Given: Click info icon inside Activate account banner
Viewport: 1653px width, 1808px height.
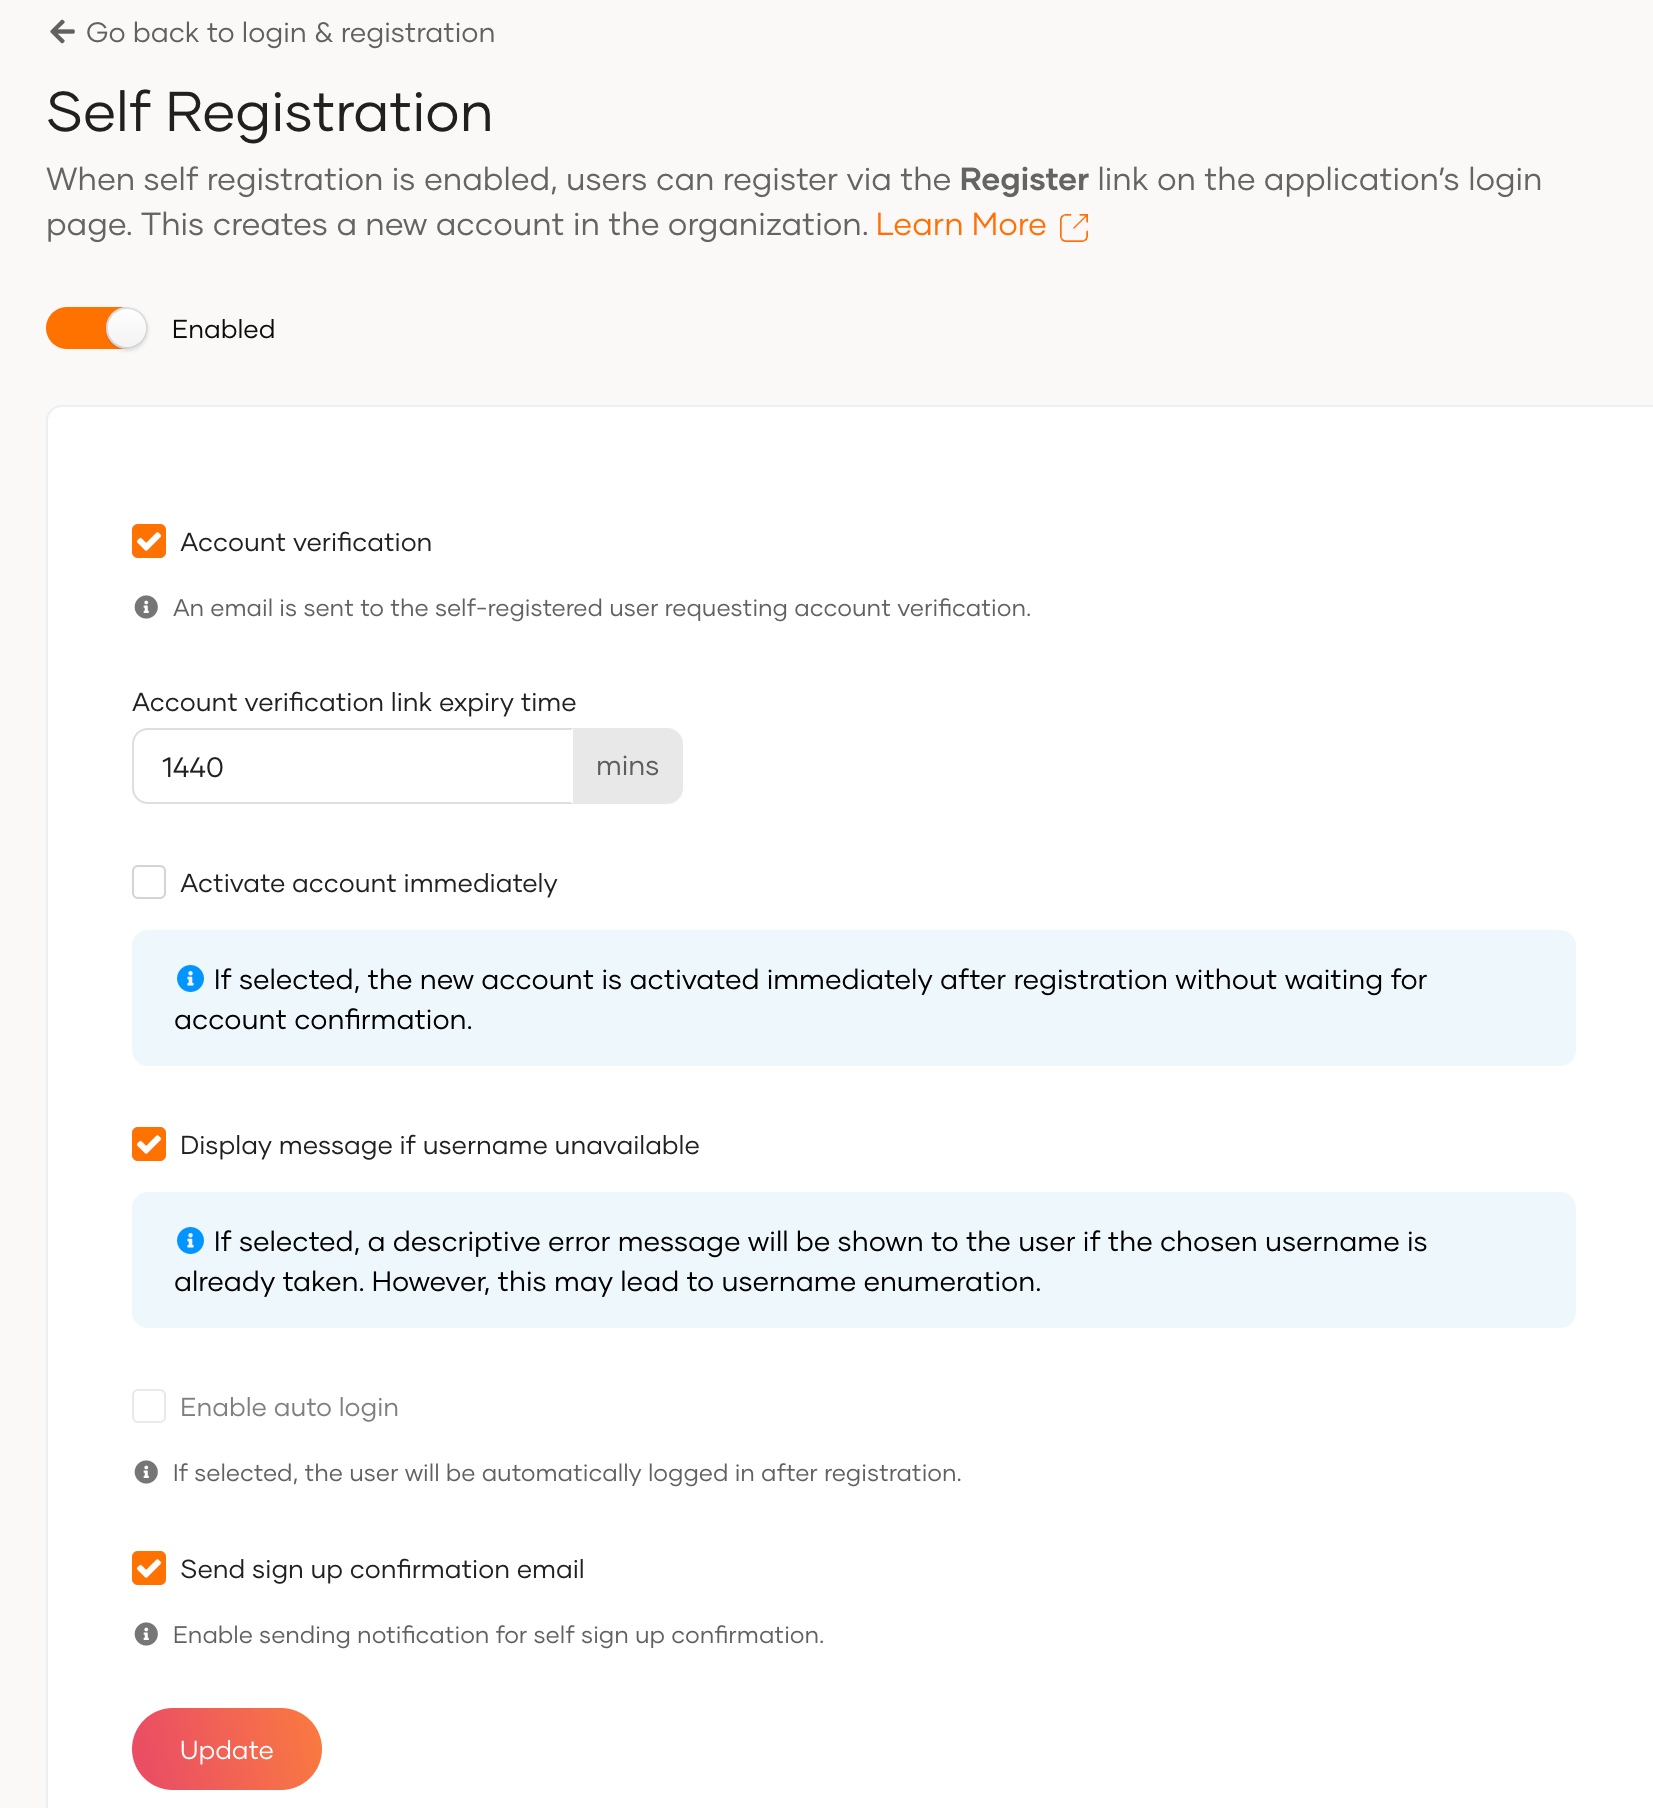Looking at the screenshot, I should (189, 979).
